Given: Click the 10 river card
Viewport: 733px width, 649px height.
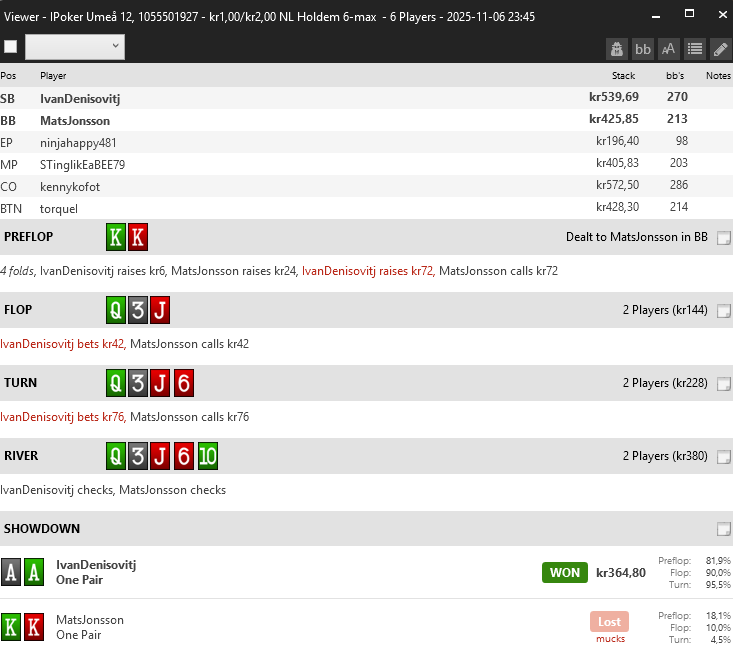Looking at the screenshot, I should click(x=208, y=456).
